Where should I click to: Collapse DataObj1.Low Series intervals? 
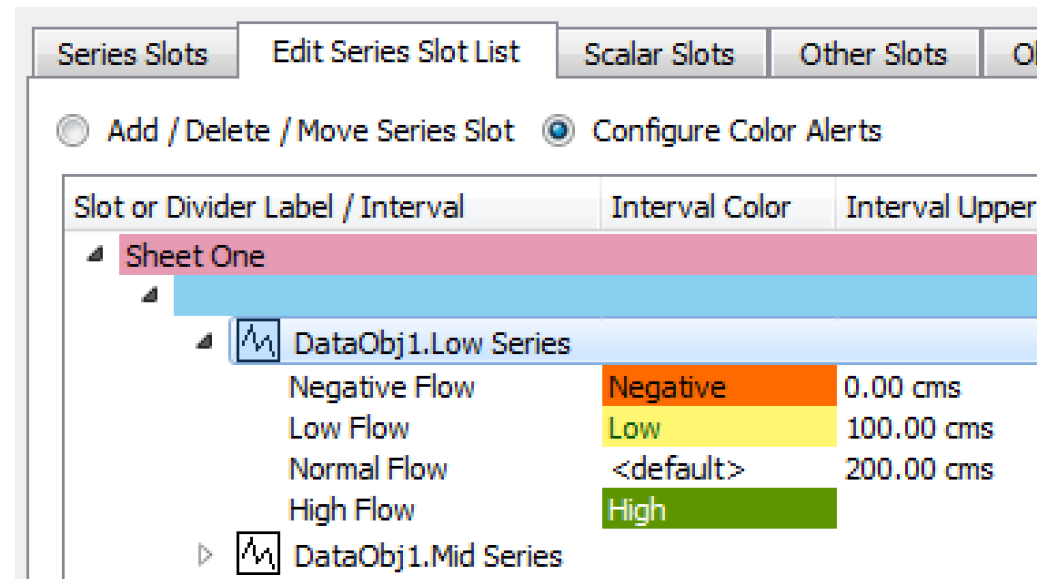tap(205, 343)
